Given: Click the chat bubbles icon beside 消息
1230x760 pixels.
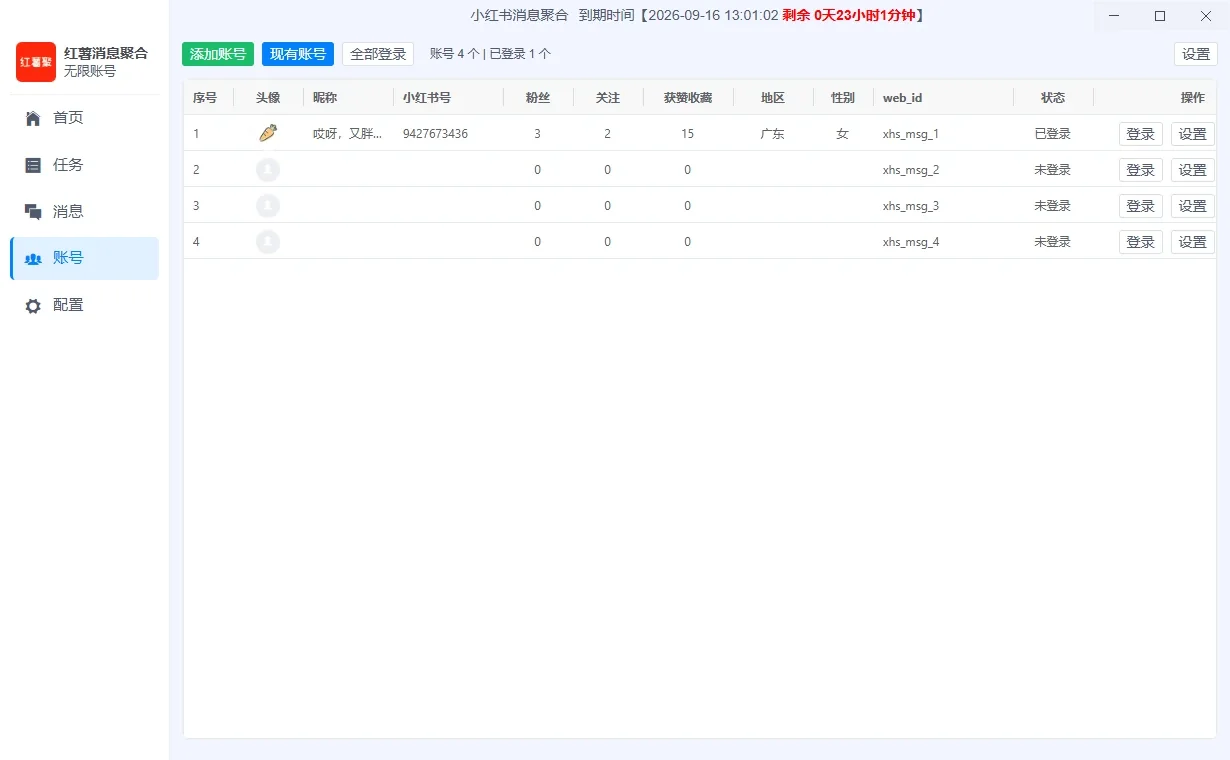Looking at the screenshot, I should coord(33,211).
